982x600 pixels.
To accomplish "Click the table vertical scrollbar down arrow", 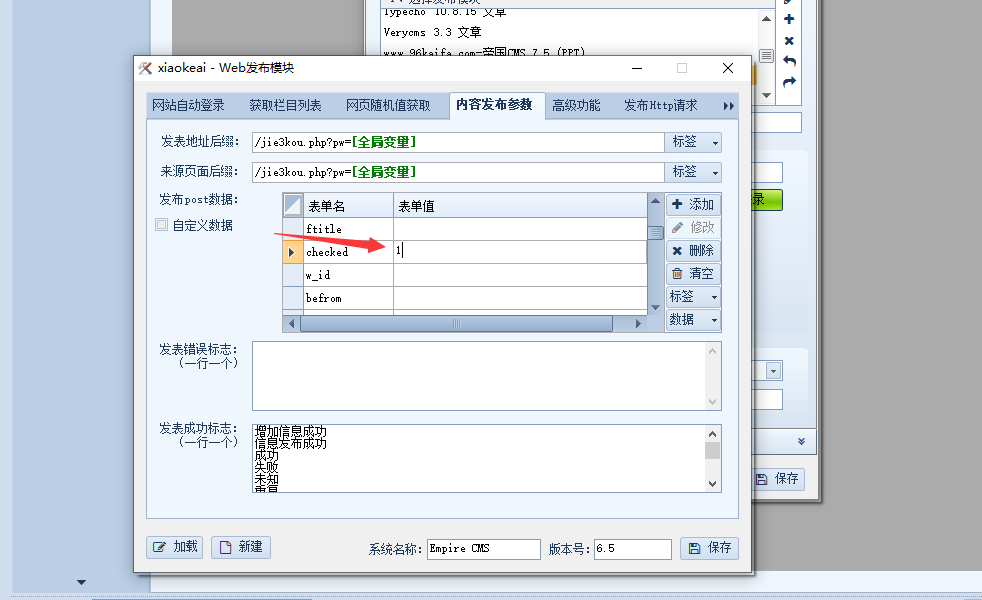I will [x=655, y=308].
